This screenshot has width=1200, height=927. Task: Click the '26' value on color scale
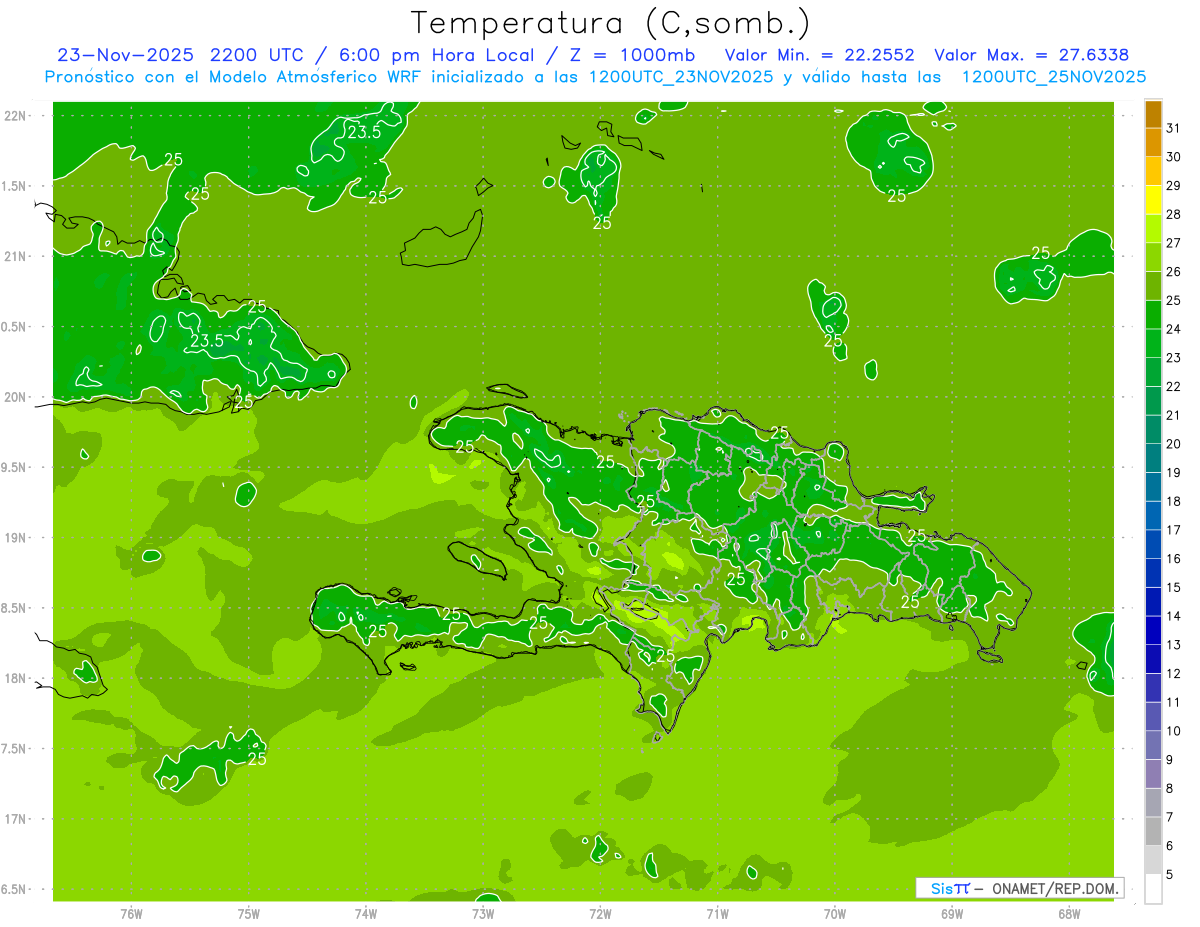(x=1174, y=272)
